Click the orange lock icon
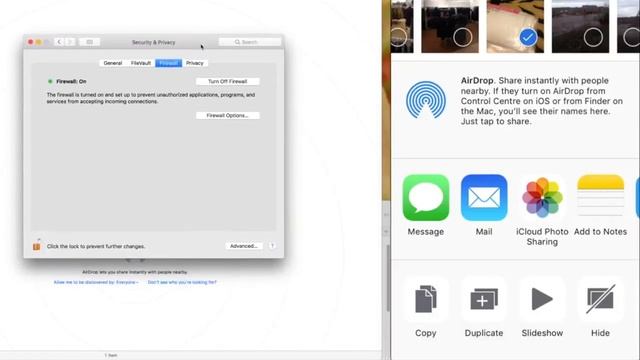 [36, 246]
